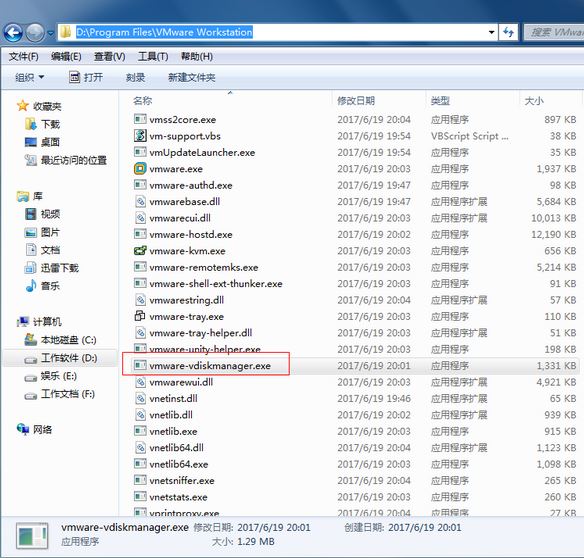
Task: Click the vnetlib64.exe file name
Action: [x=179, y=464]
